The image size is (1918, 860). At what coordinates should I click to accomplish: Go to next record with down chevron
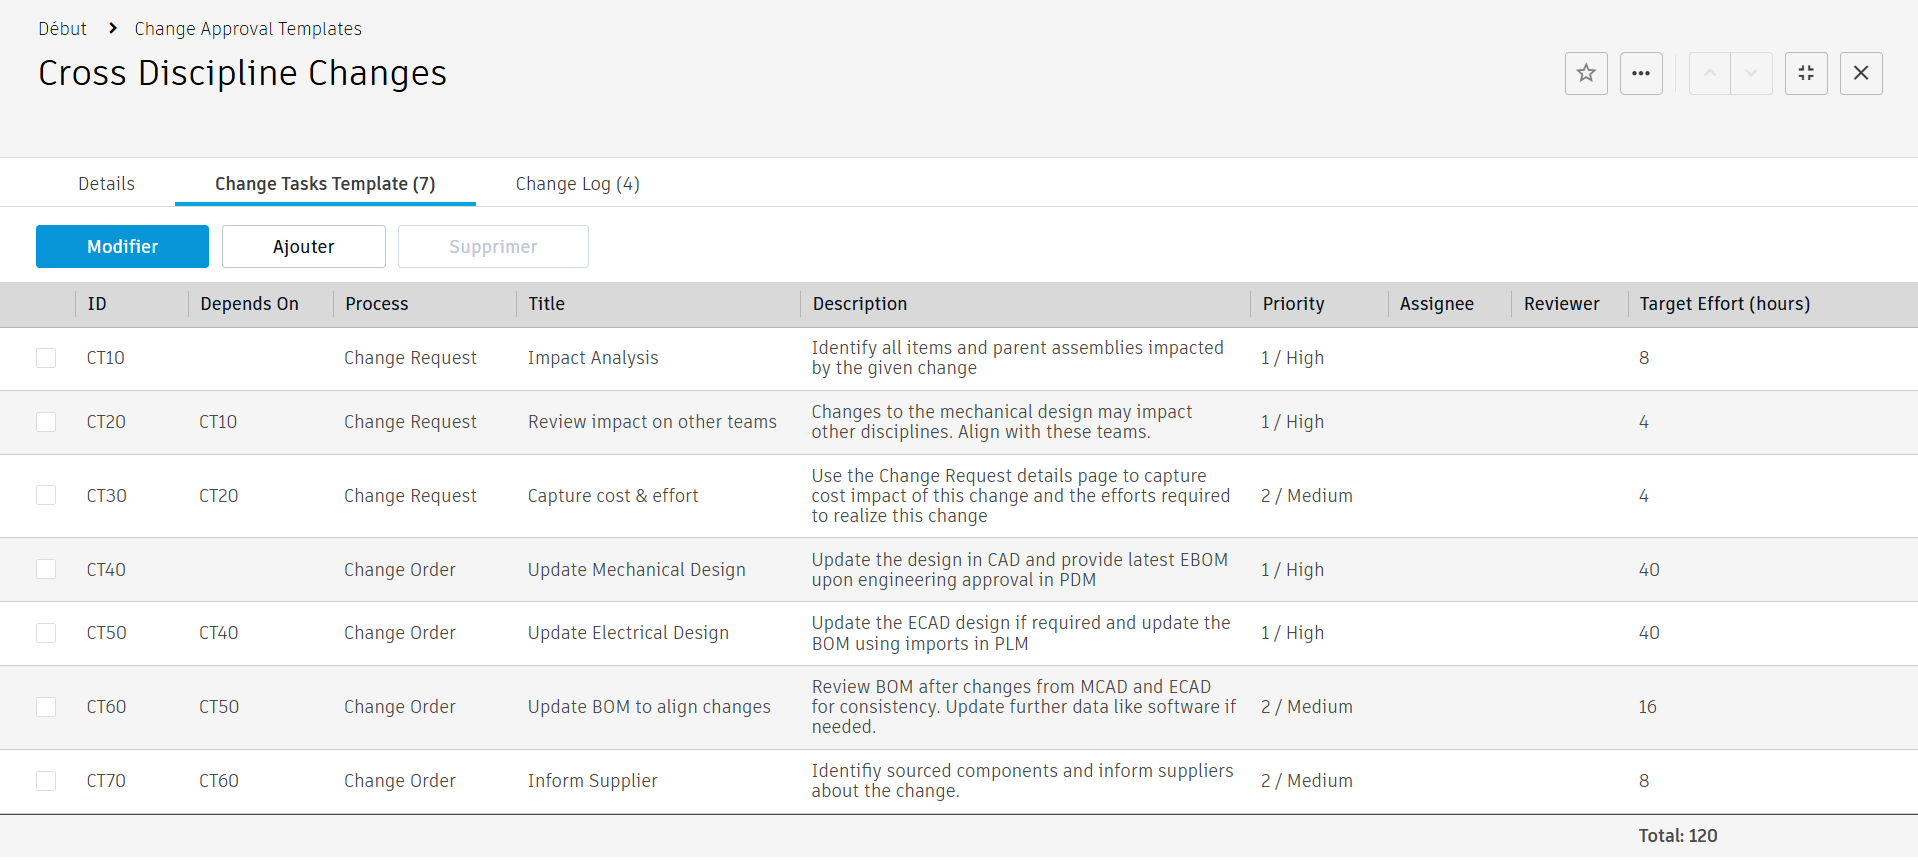click(1751, 73)
